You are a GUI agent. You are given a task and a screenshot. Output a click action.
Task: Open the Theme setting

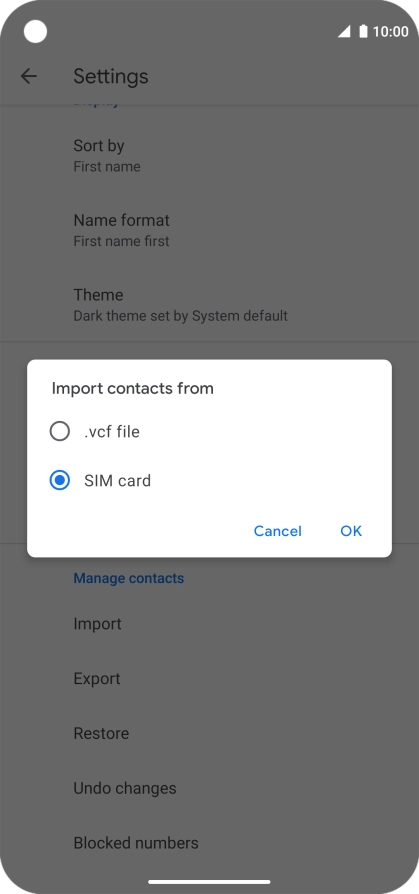pyautogui.click(x=209, y=304)
